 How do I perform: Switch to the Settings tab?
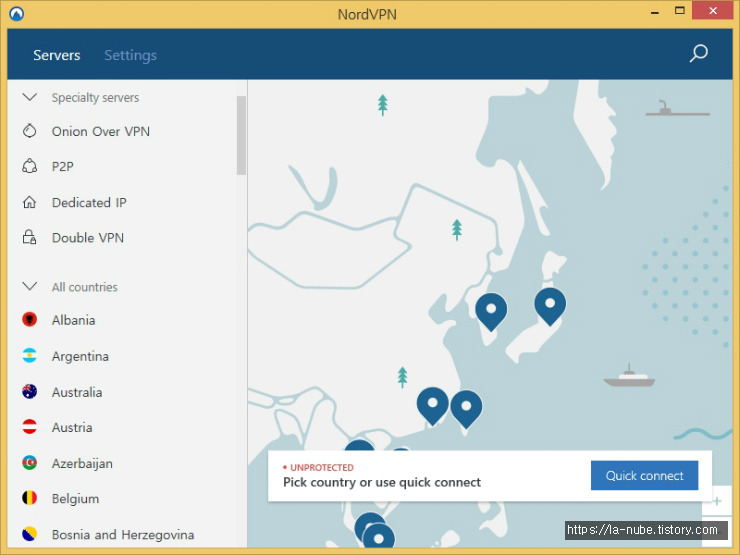130,55
